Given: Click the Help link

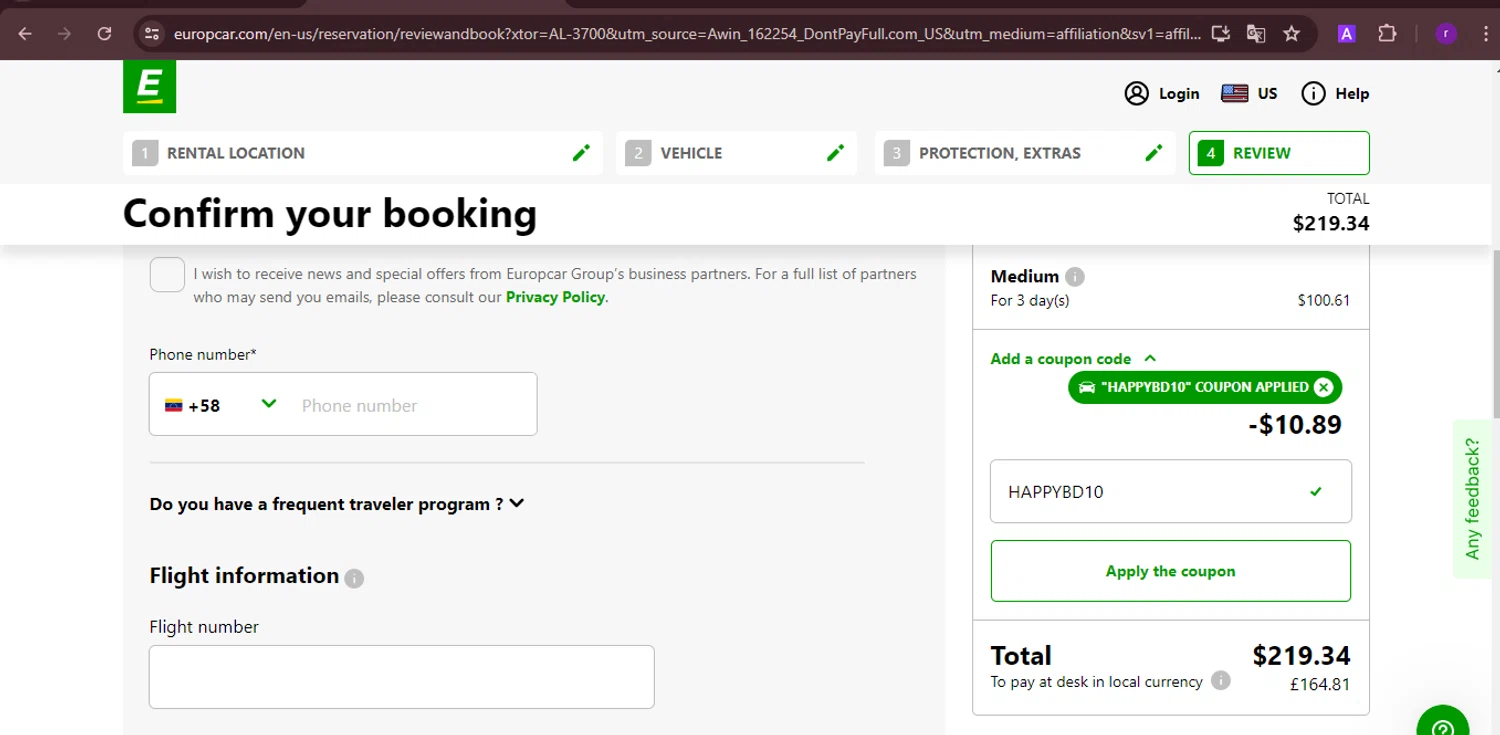Looking at the screenshot, I should click(x=1352, y=93).
